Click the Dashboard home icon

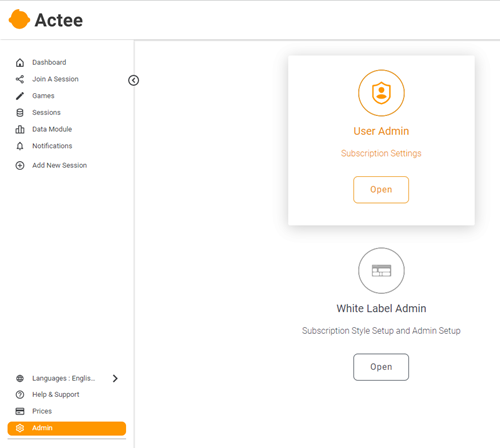click(x=20, y=62)
